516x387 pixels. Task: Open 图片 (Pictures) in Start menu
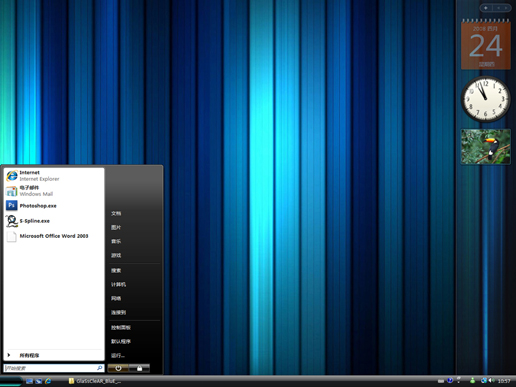135,227
